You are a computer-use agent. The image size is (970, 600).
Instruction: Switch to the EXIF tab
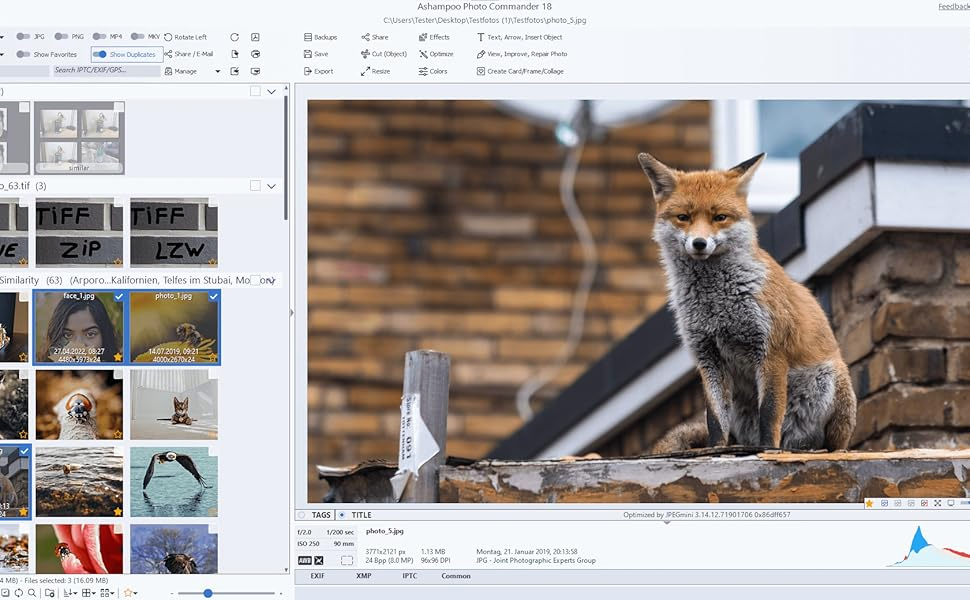tap(317, 576)
